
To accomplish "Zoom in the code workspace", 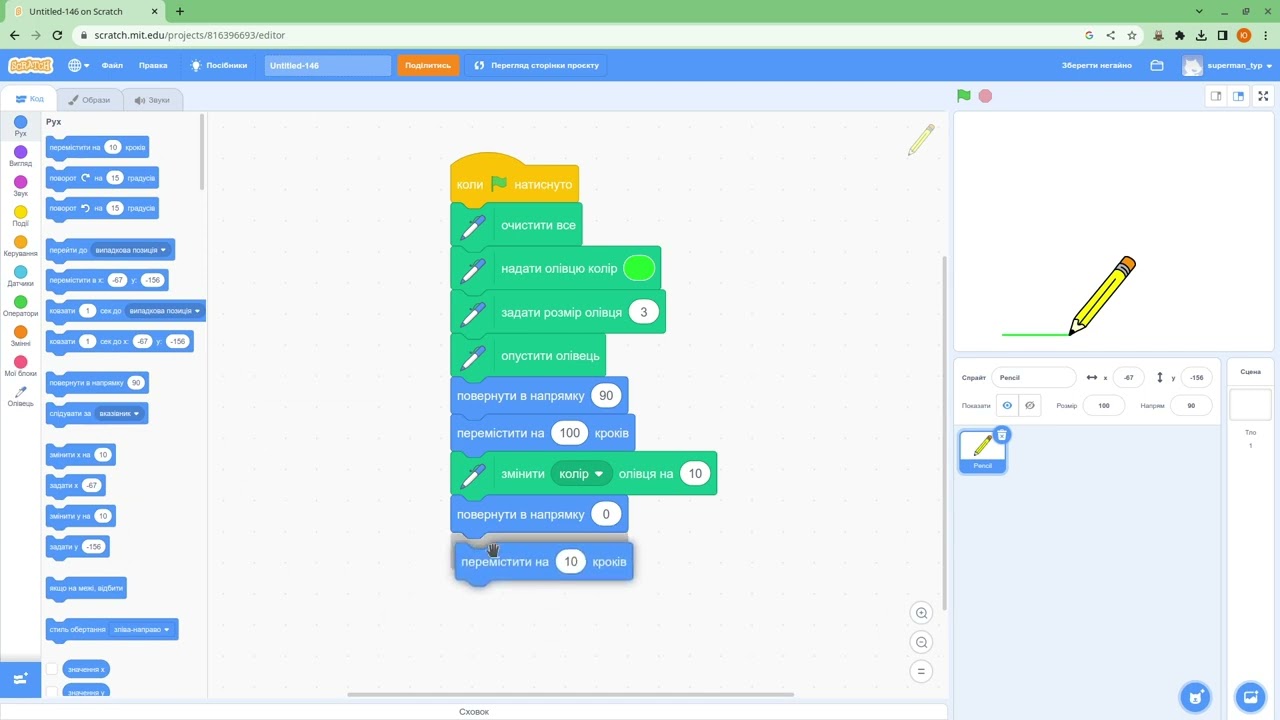I will tap(922, 613).
